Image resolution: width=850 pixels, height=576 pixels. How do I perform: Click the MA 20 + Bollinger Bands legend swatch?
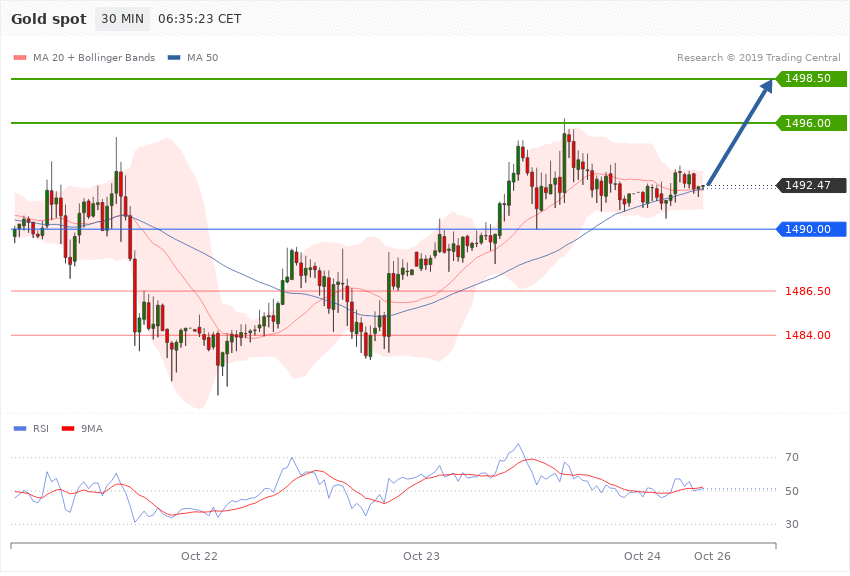click(20, 57)
